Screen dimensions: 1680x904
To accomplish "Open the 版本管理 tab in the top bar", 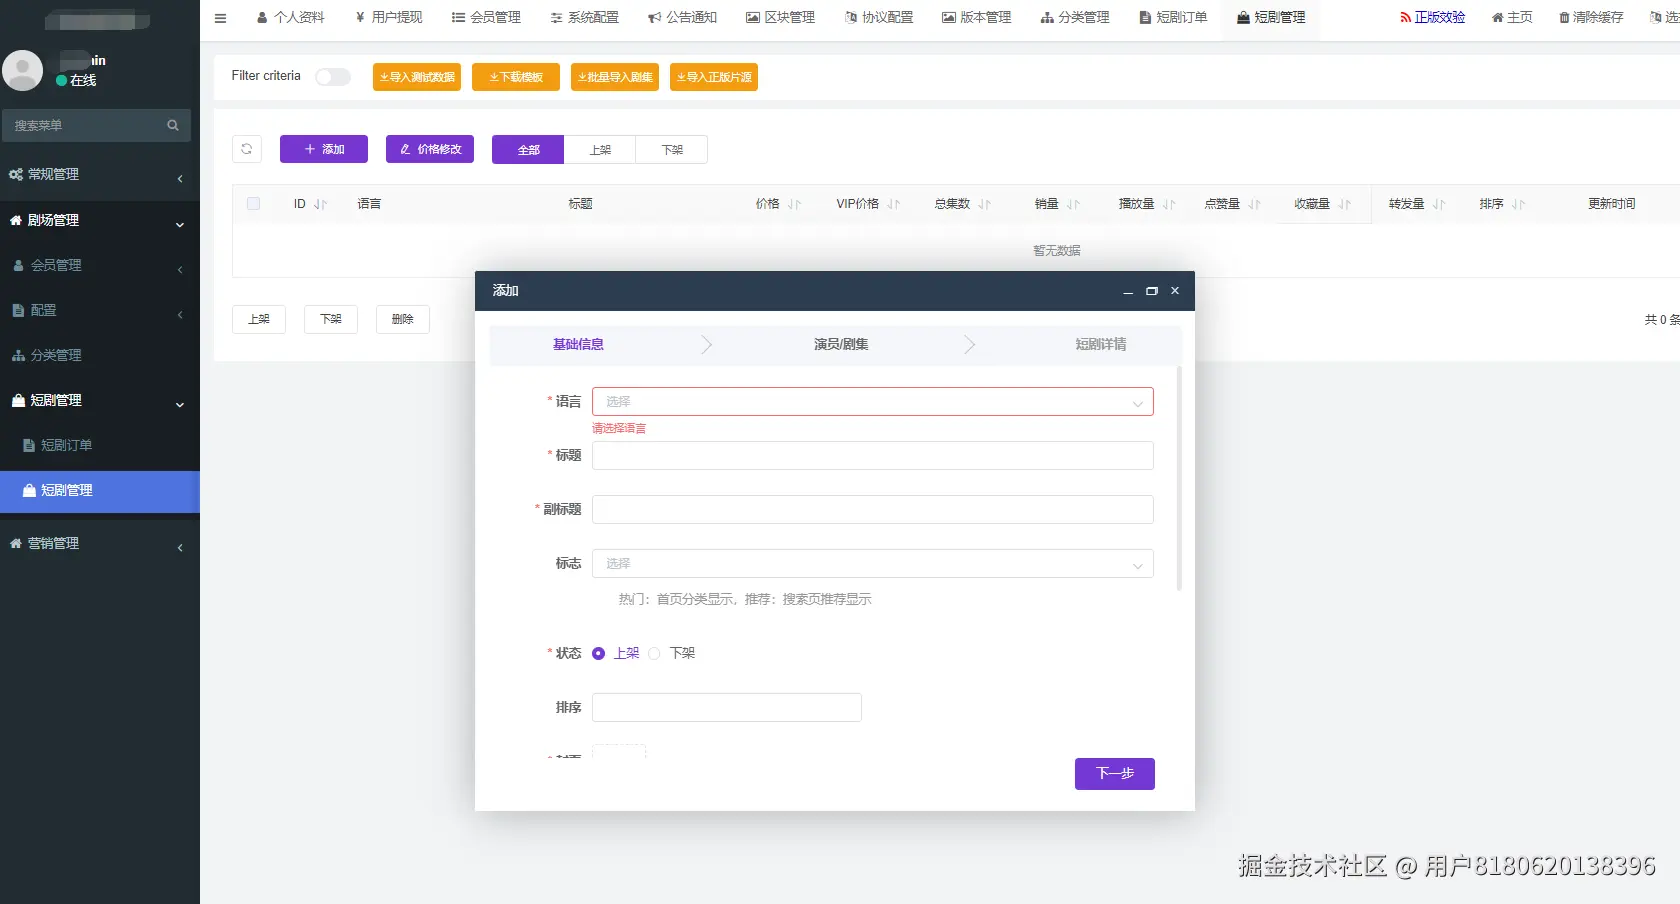I will [976, 18].
